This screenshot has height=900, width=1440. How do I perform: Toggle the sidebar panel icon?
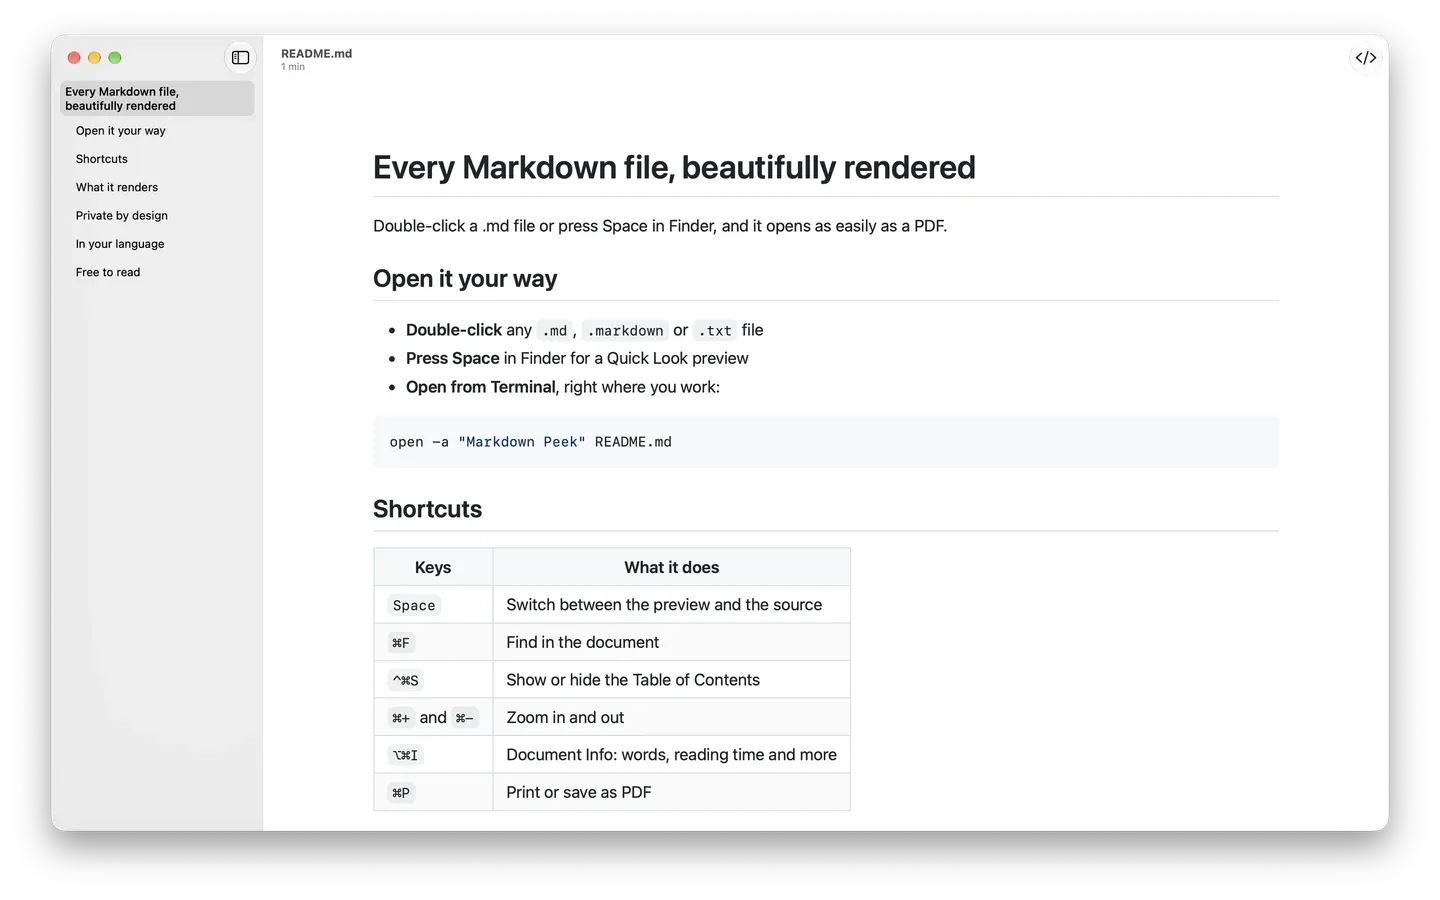coord(240,58)
